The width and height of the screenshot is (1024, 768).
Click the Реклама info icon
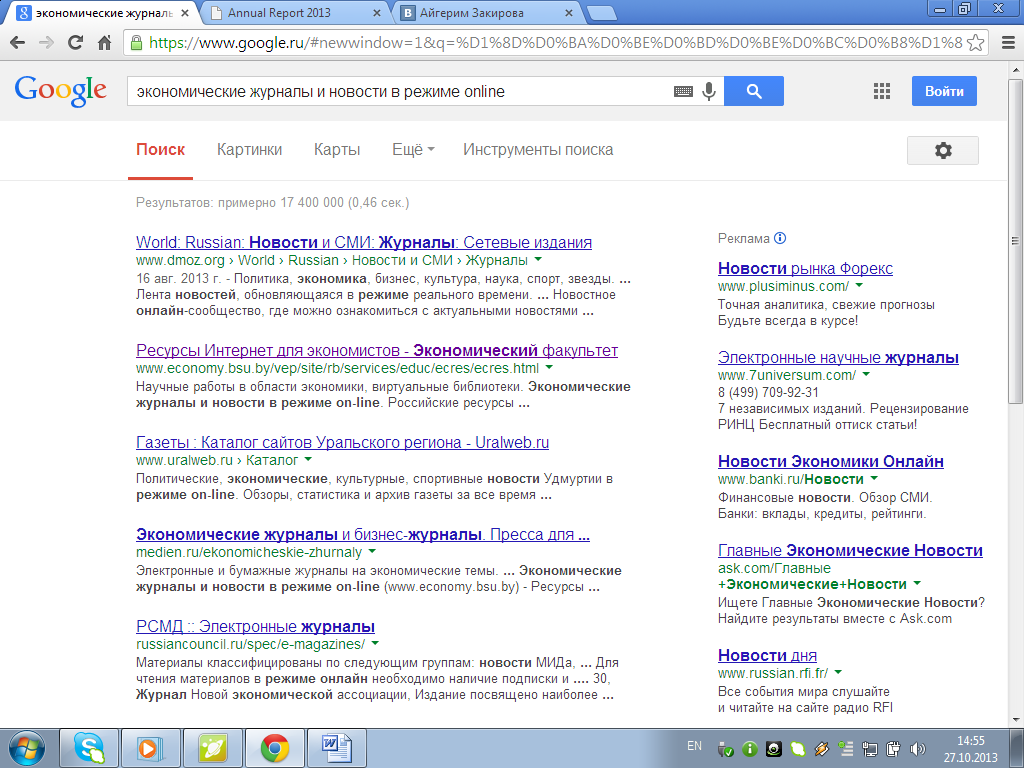[x=780, y=238]
